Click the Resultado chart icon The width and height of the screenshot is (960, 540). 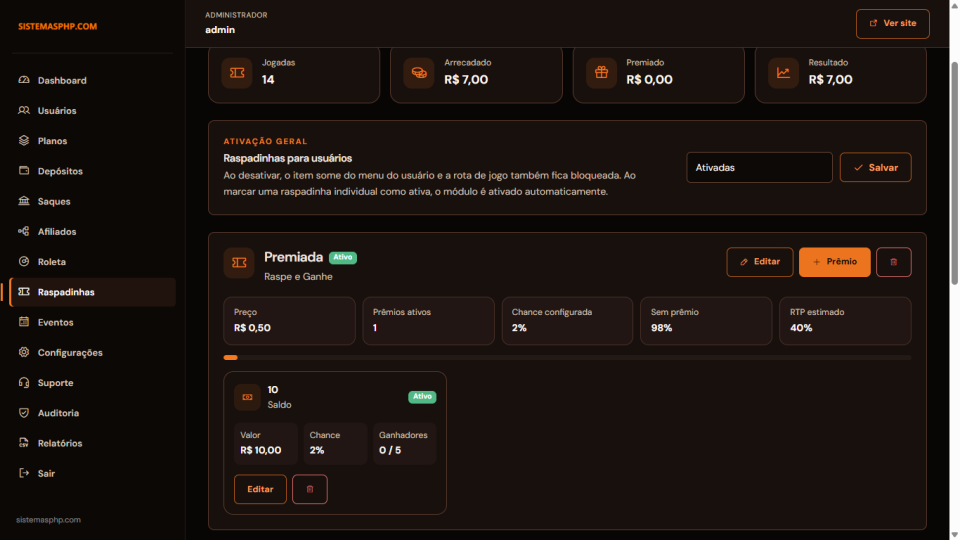point(783,73)
